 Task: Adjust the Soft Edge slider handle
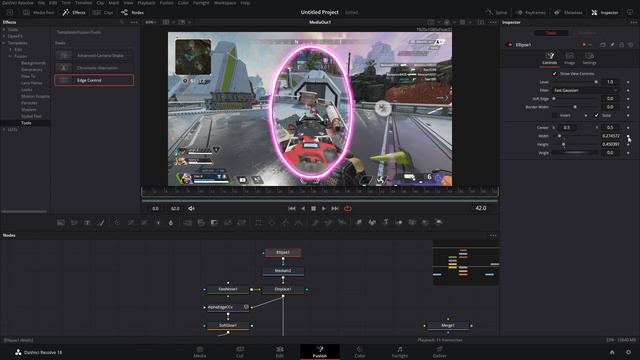[554, 99]
